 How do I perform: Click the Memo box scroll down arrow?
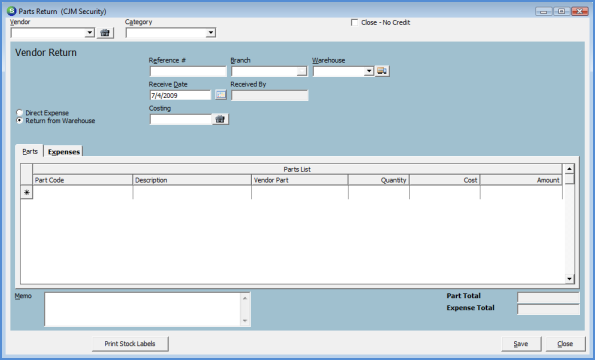(245, 321)
